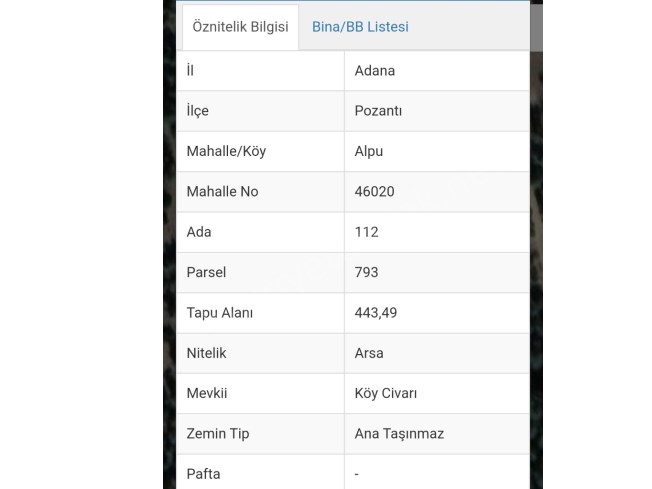Click the Adana province value

(375, 71)
